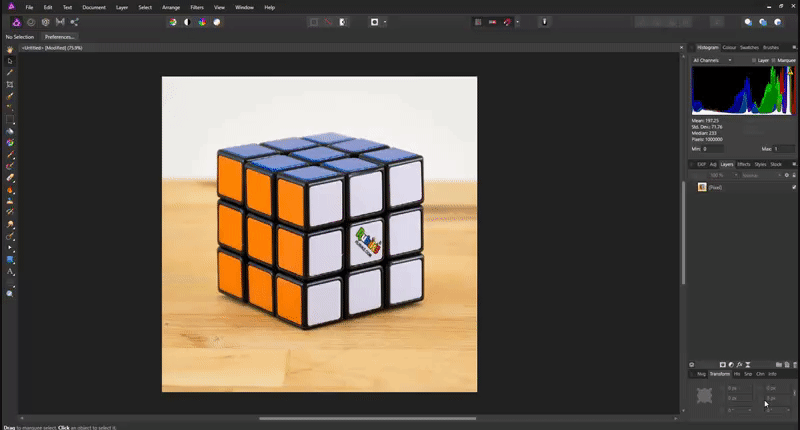Add a live filter hourglass icon

[x=748, y=365]
